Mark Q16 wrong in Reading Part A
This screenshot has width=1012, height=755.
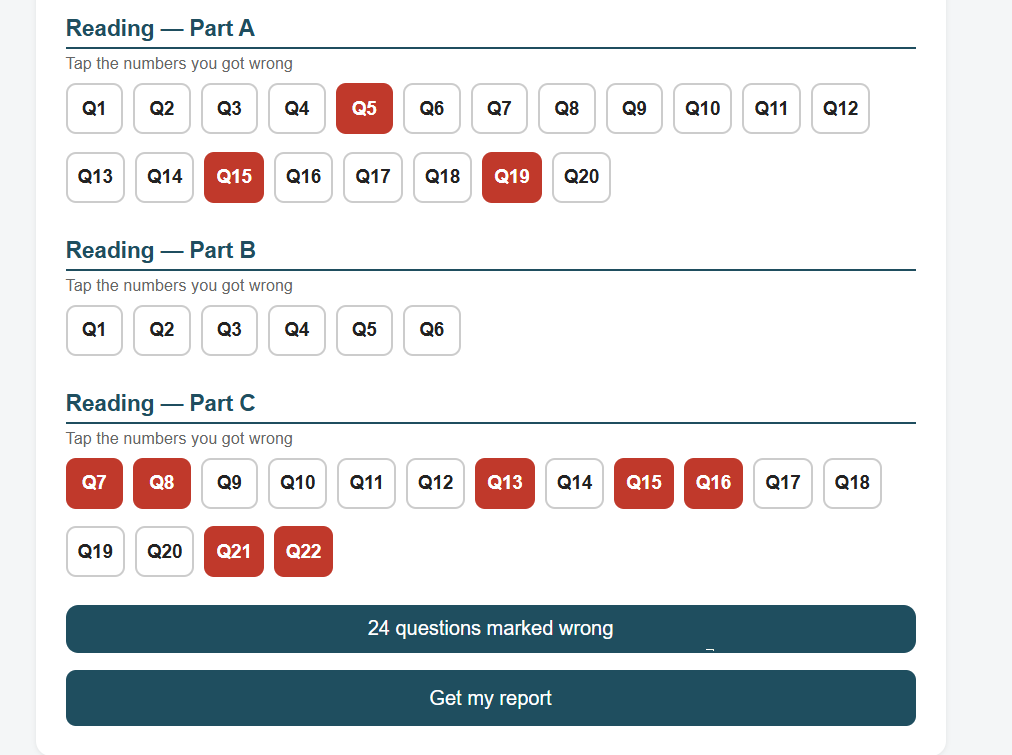point(303,177)
